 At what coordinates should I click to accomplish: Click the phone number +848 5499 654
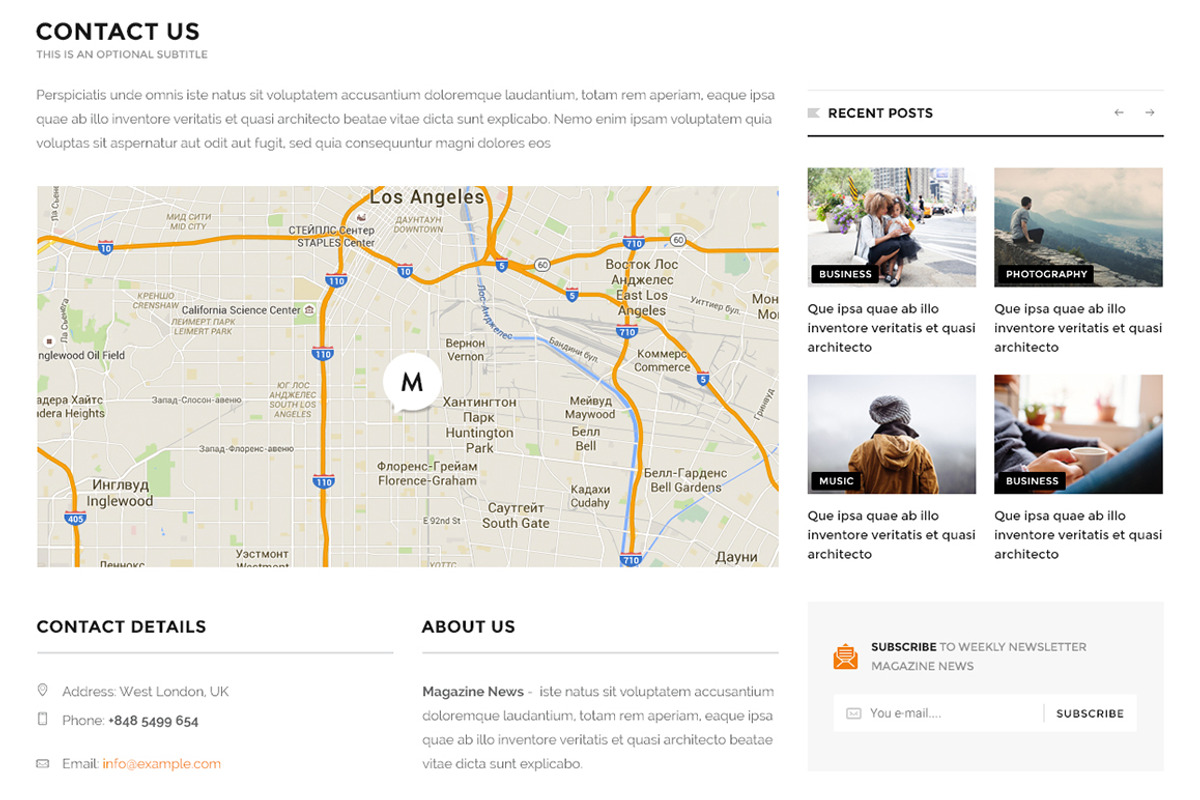(x=153, y=720)
